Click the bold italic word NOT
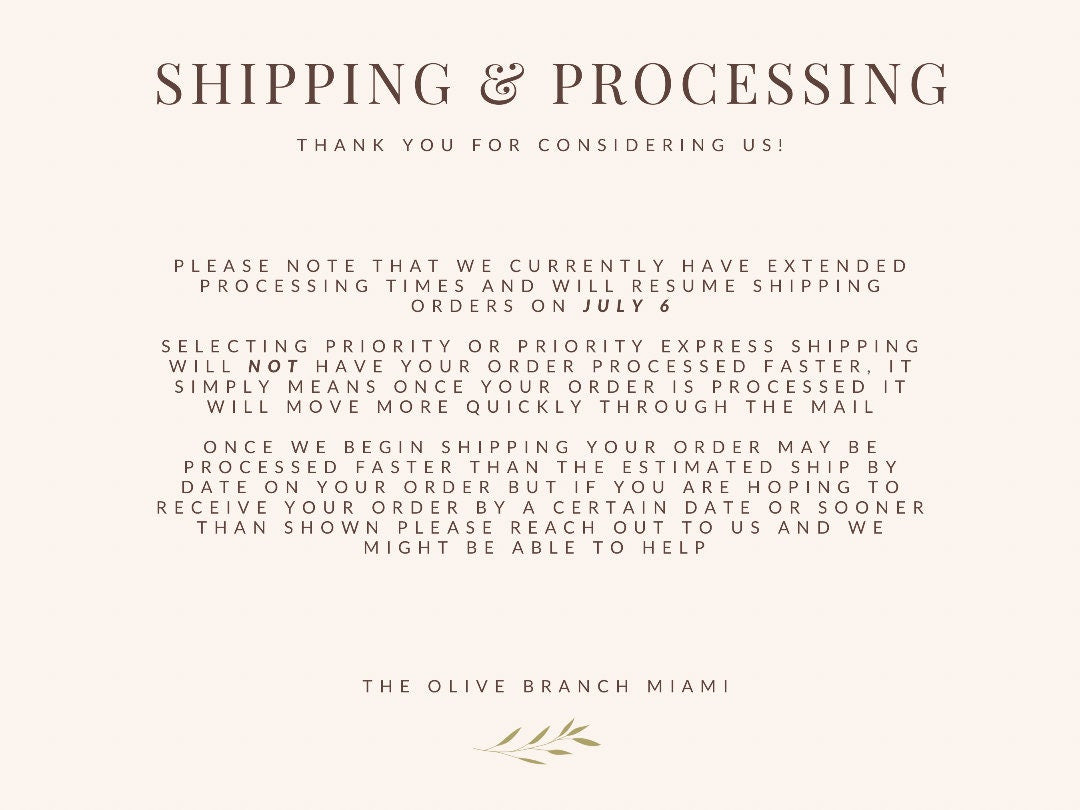Viewport: 1080px width, 810px height. 274,366
